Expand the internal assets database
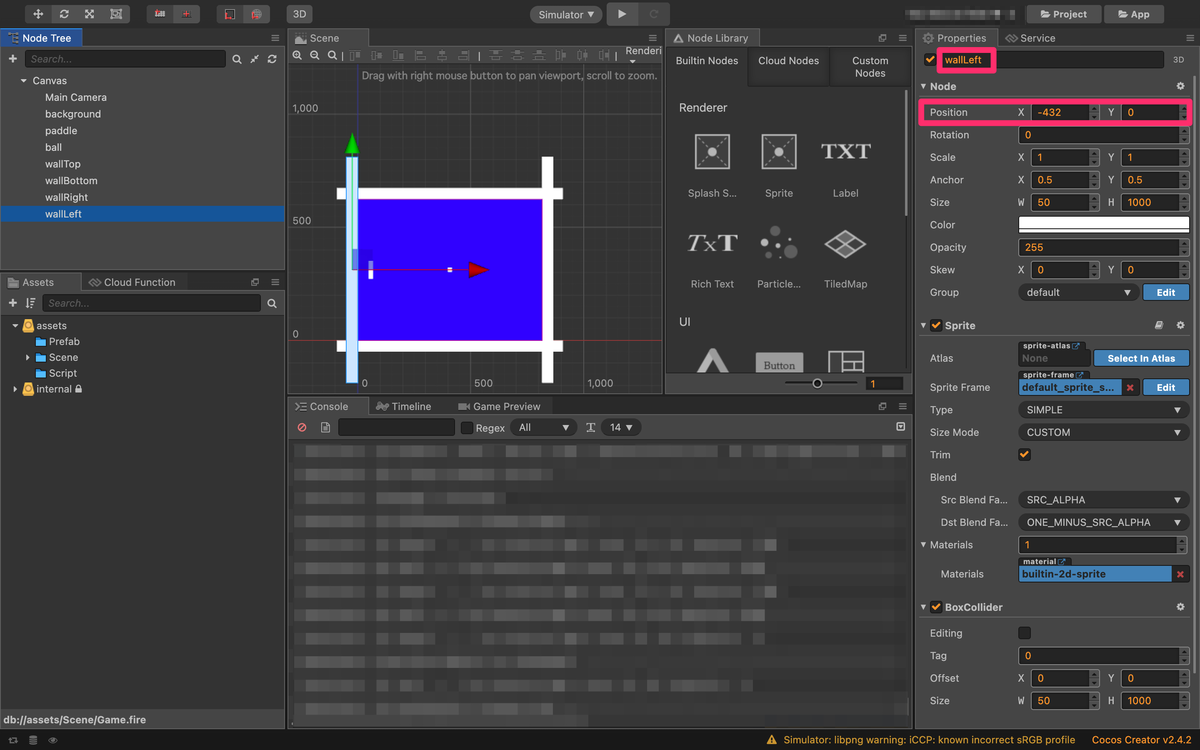 tap(15, 389)
